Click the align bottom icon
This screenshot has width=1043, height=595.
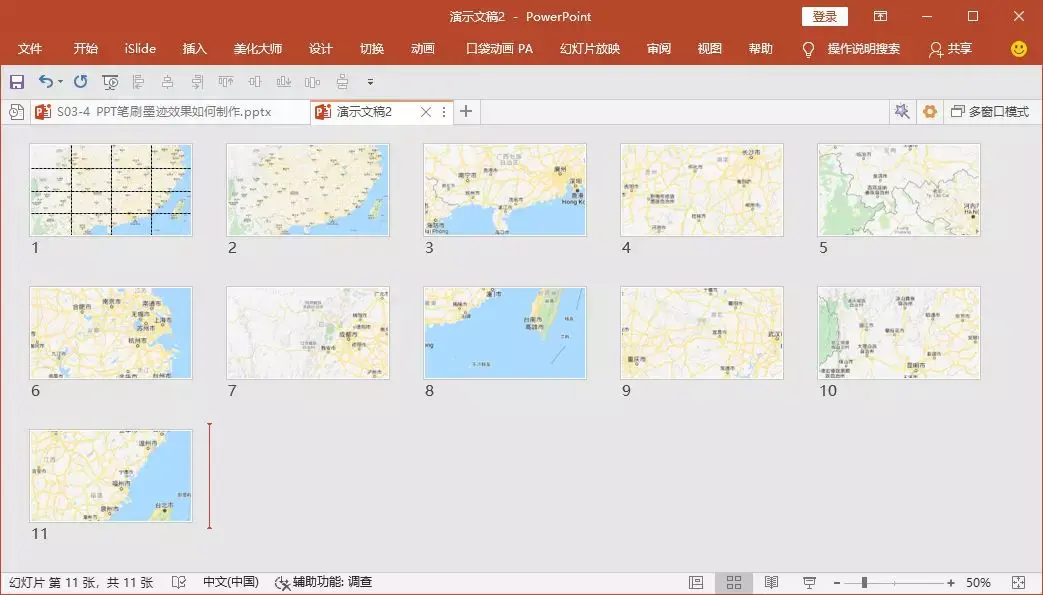[x=284, y=82]
